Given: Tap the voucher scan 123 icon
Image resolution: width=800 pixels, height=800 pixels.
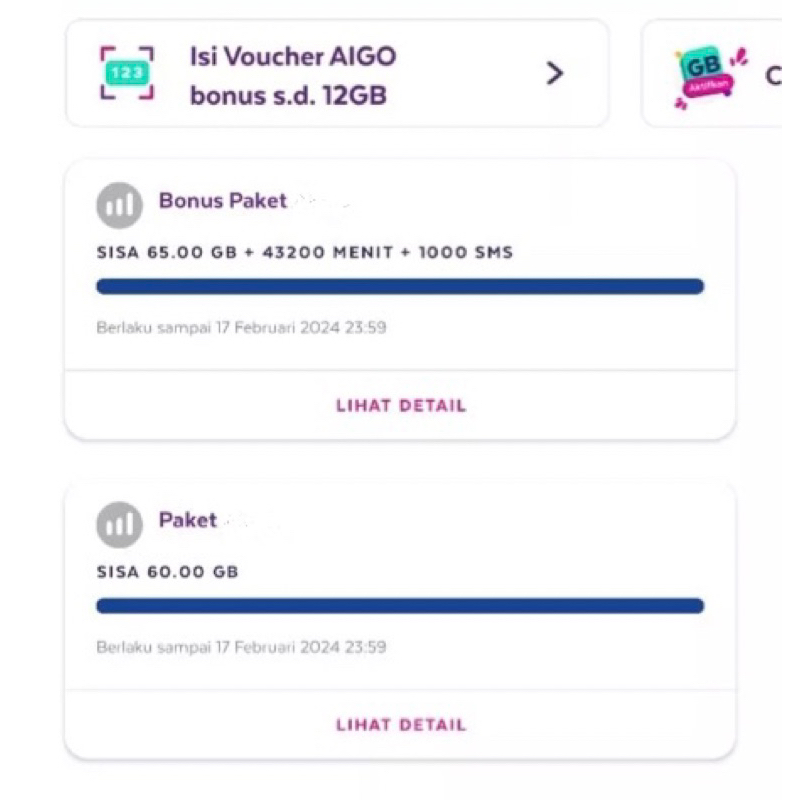Looking at the screenshot, I should (127, 73).
